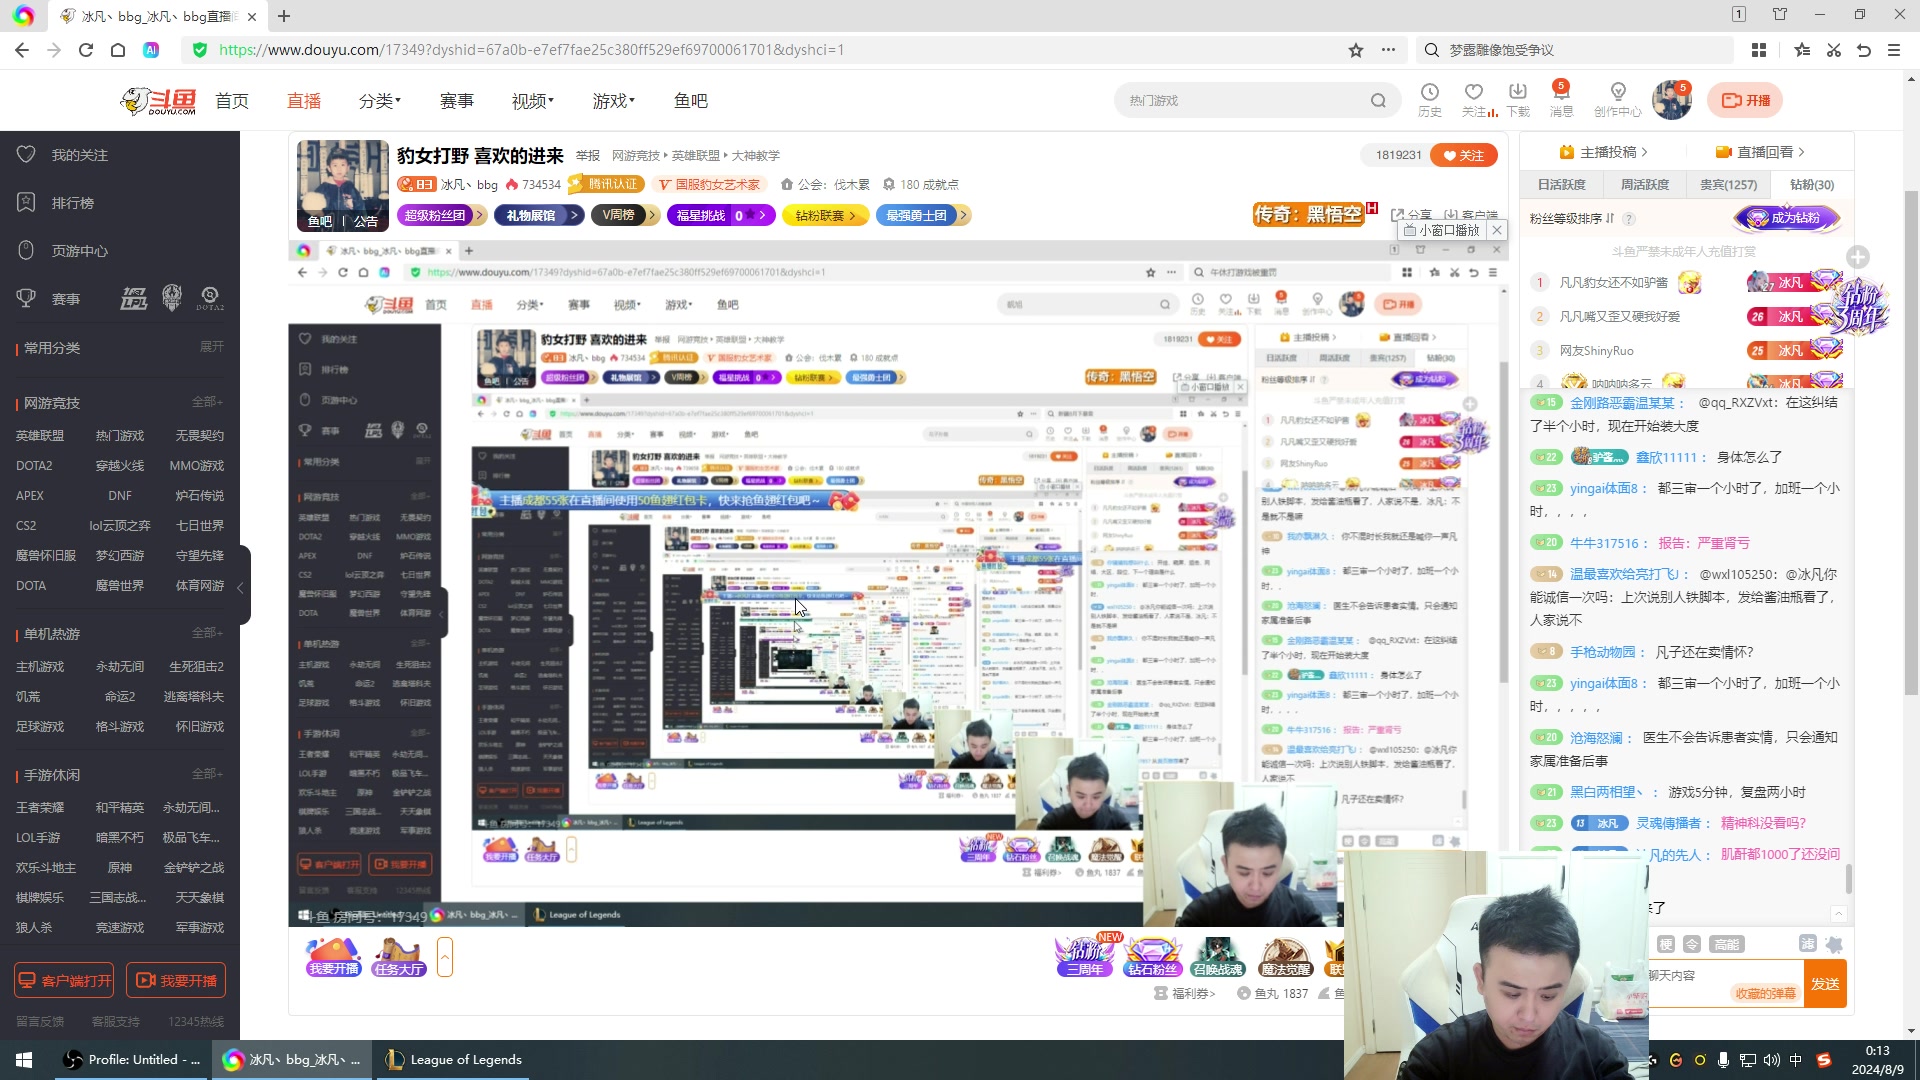
Task: Open the volume icon in system tray
Action: tap(1772, 1060)
